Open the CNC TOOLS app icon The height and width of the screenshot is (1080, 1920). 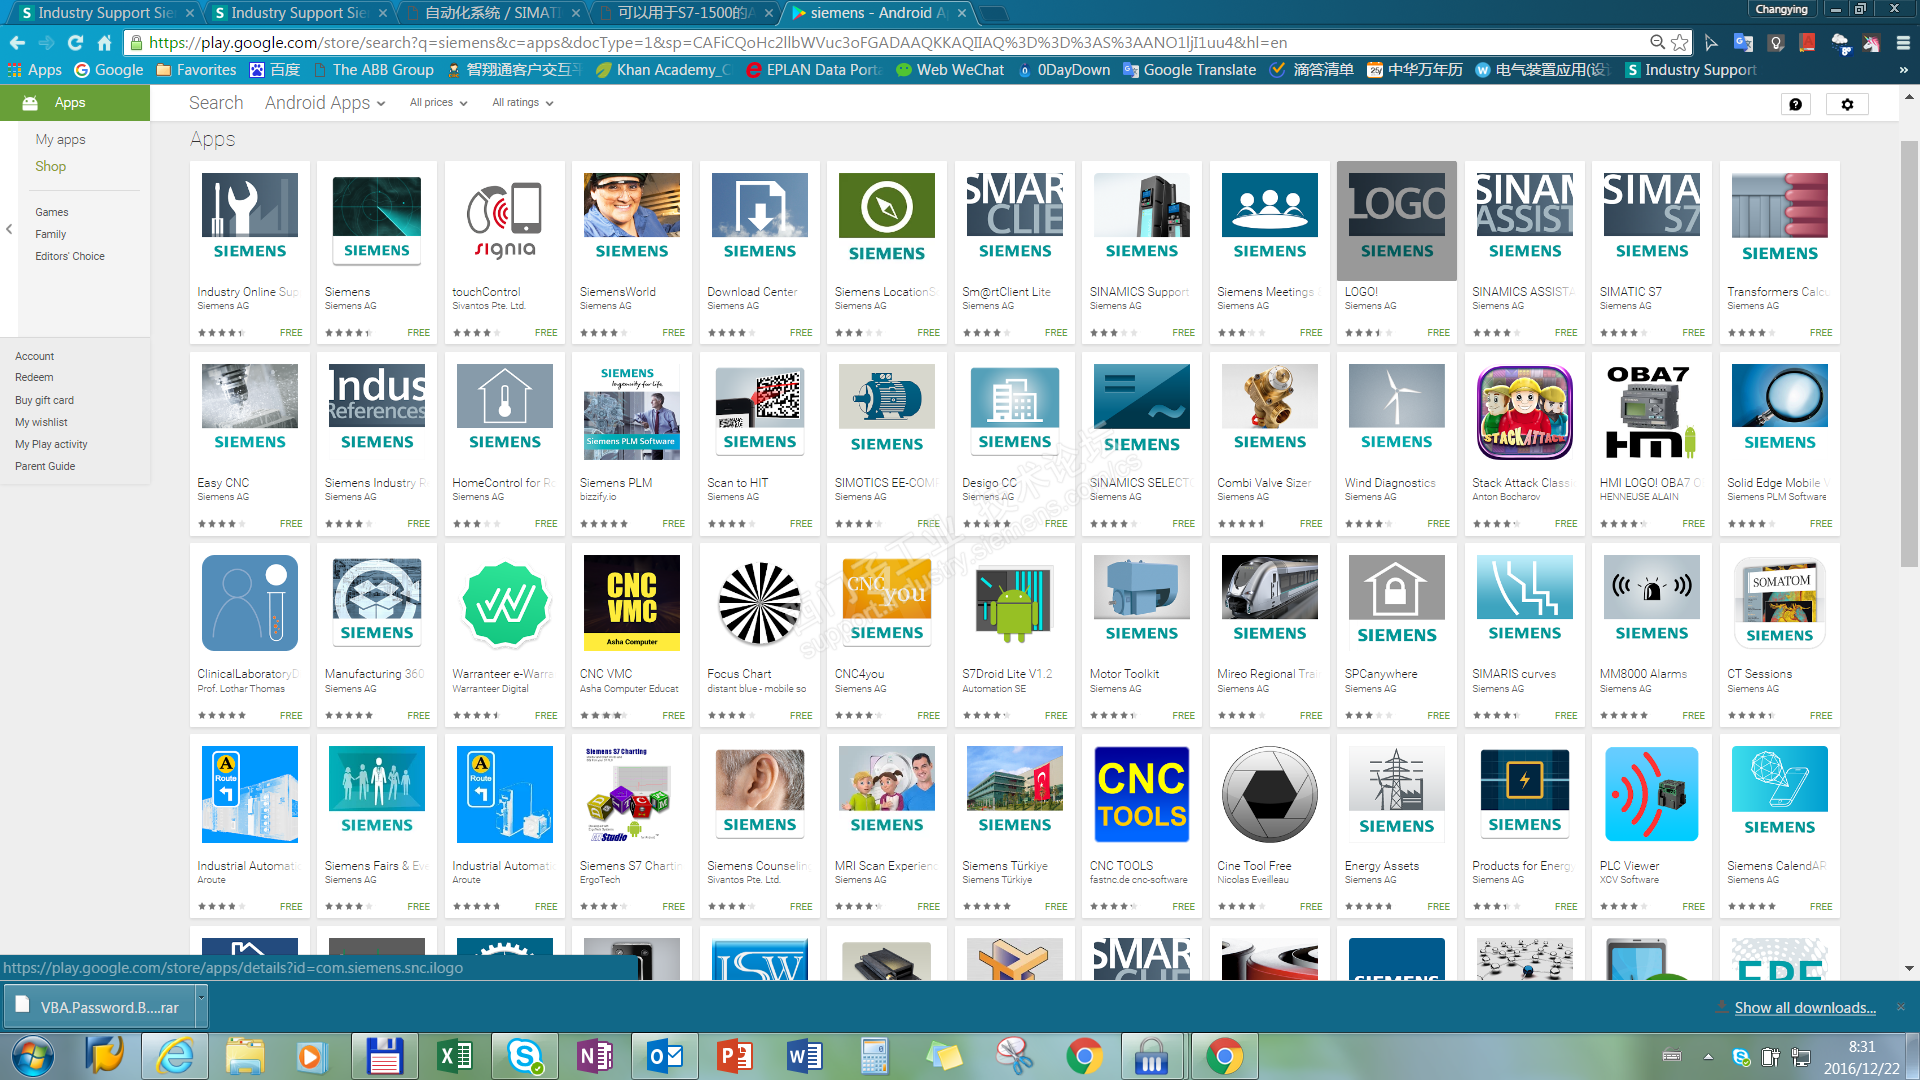pos(1141,795)
